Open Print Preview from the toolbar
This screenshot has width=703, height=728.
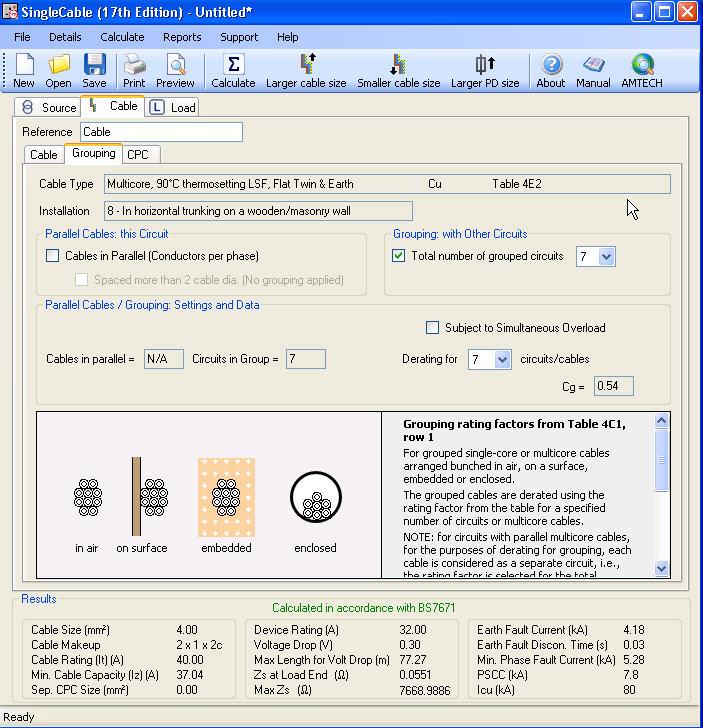175,70
